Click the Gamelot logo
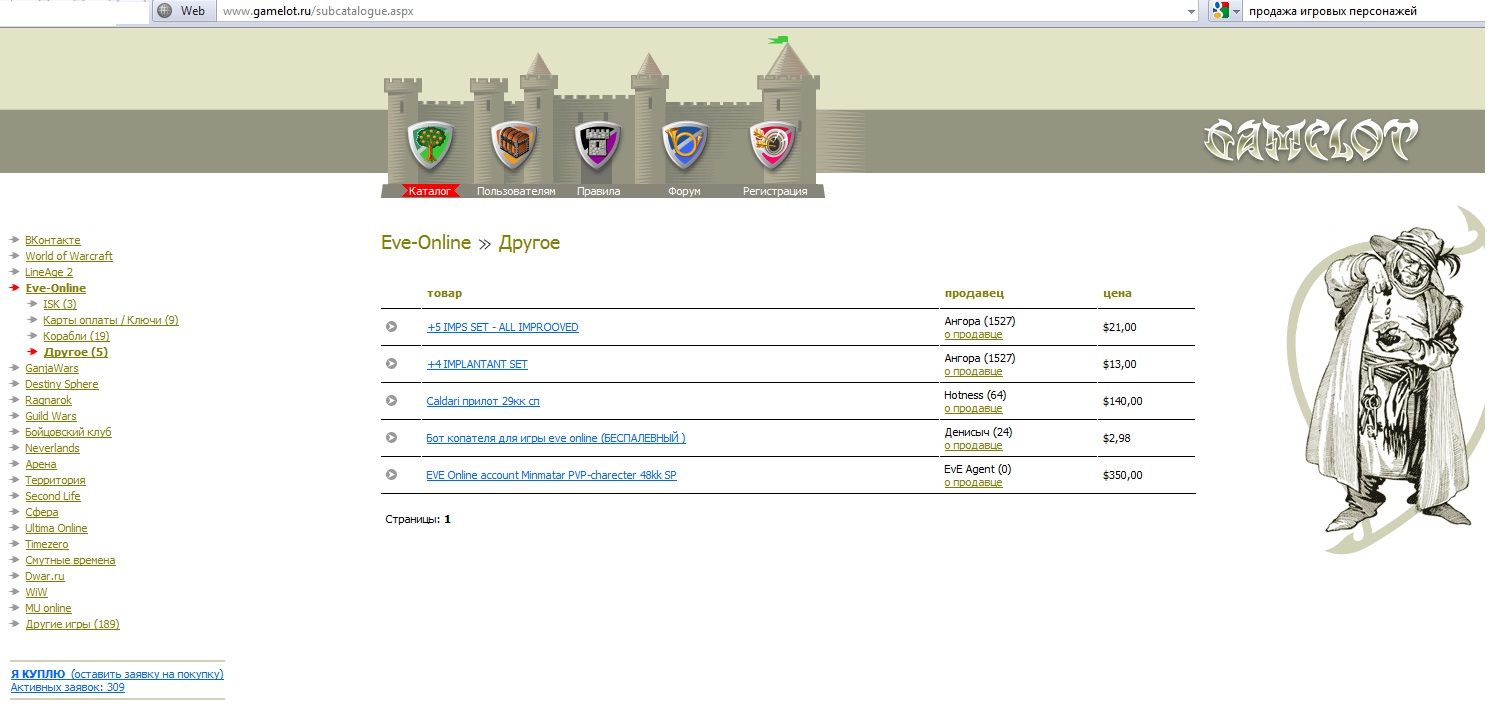Screen dimensions: 1499x709 coord(1311,140)
